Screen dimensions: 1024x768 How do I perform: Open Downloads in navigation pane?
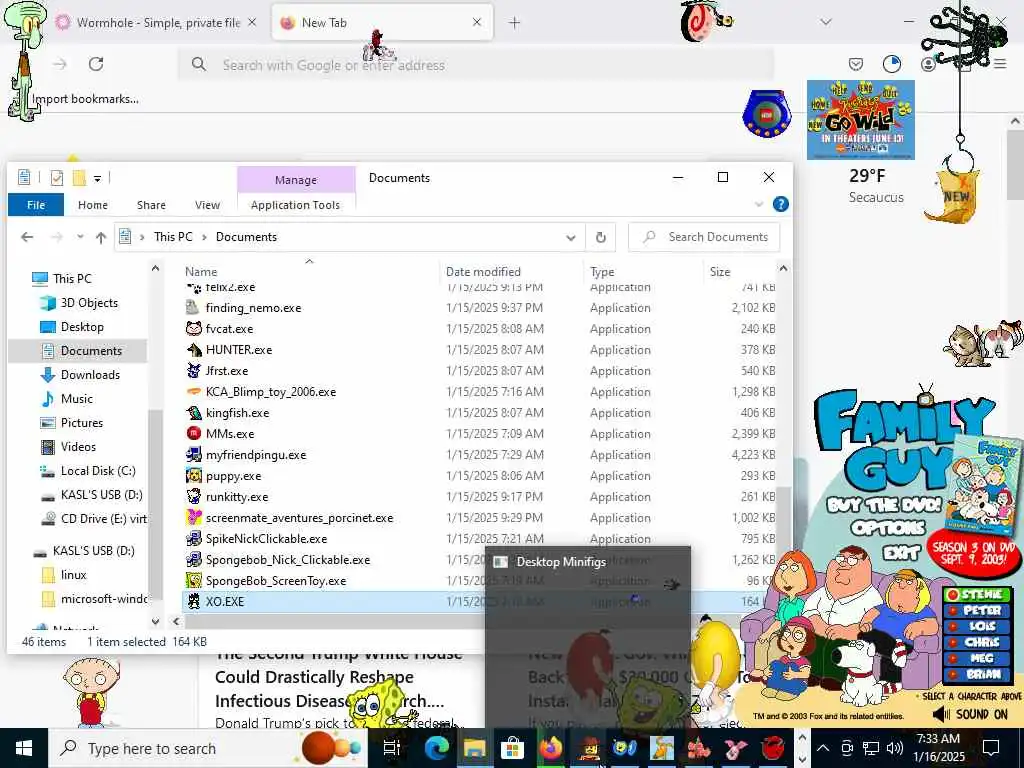(x=90, y=375)
